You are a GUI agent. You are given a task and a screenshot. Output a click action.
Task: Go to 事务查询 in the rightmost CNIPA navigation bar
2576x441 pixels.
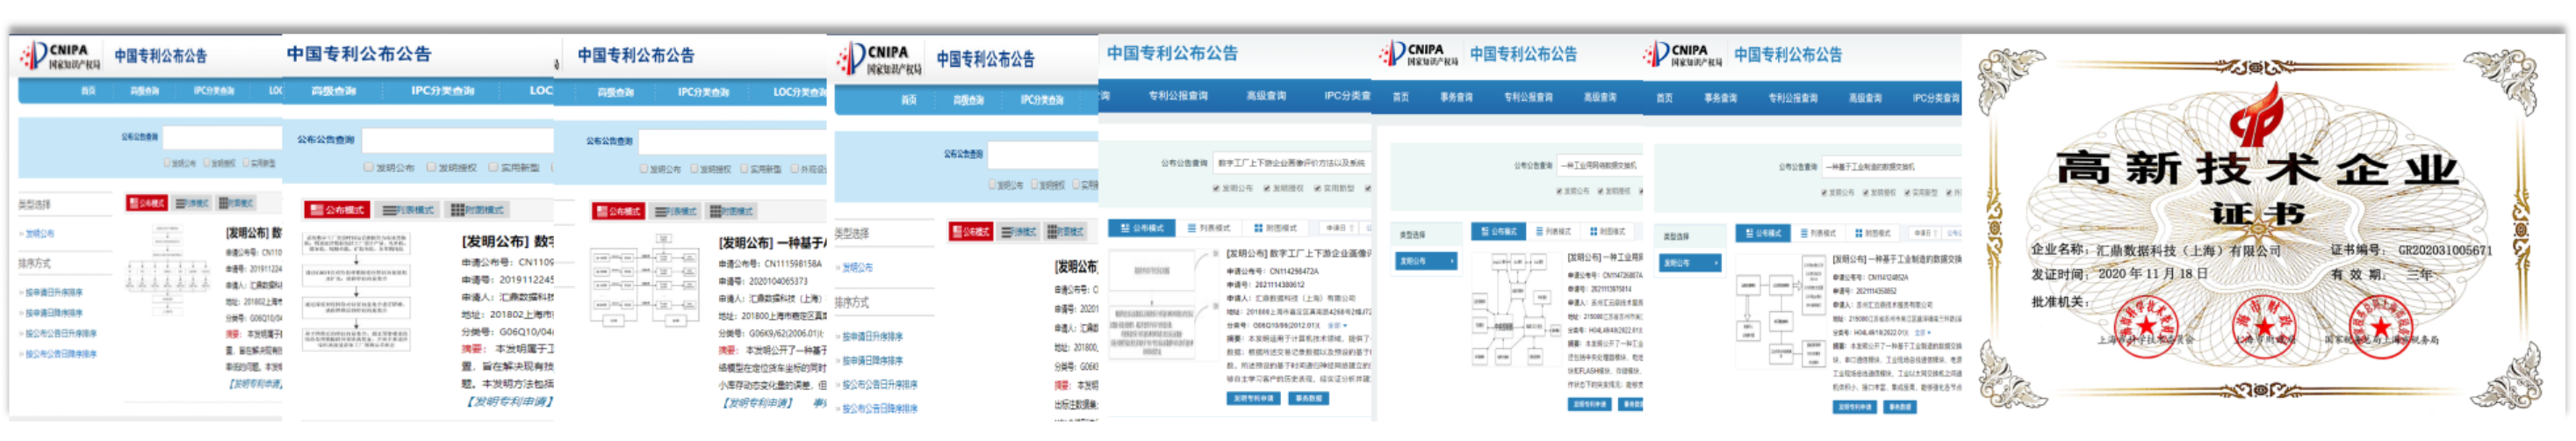(x=1720, y=98)
